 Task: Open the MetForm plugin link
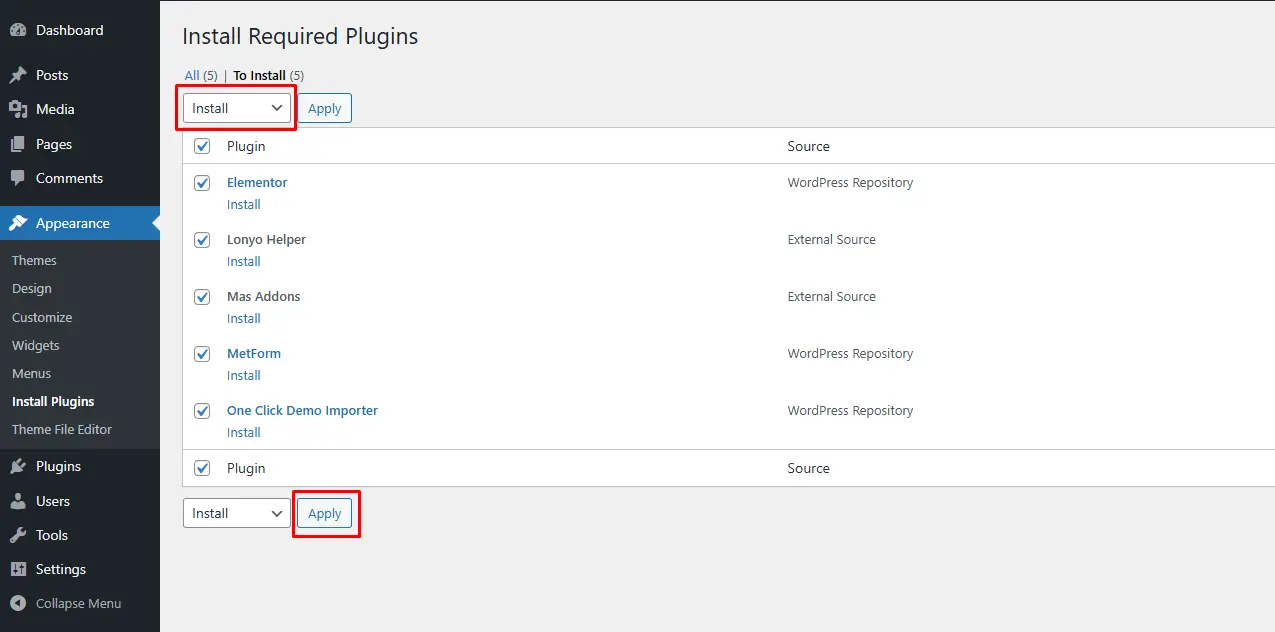point(254,353)
